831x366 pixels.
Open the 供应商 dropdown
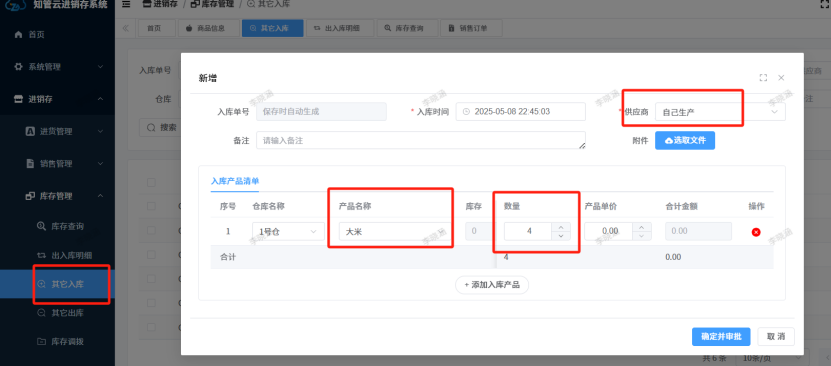[x=720, y=112]
